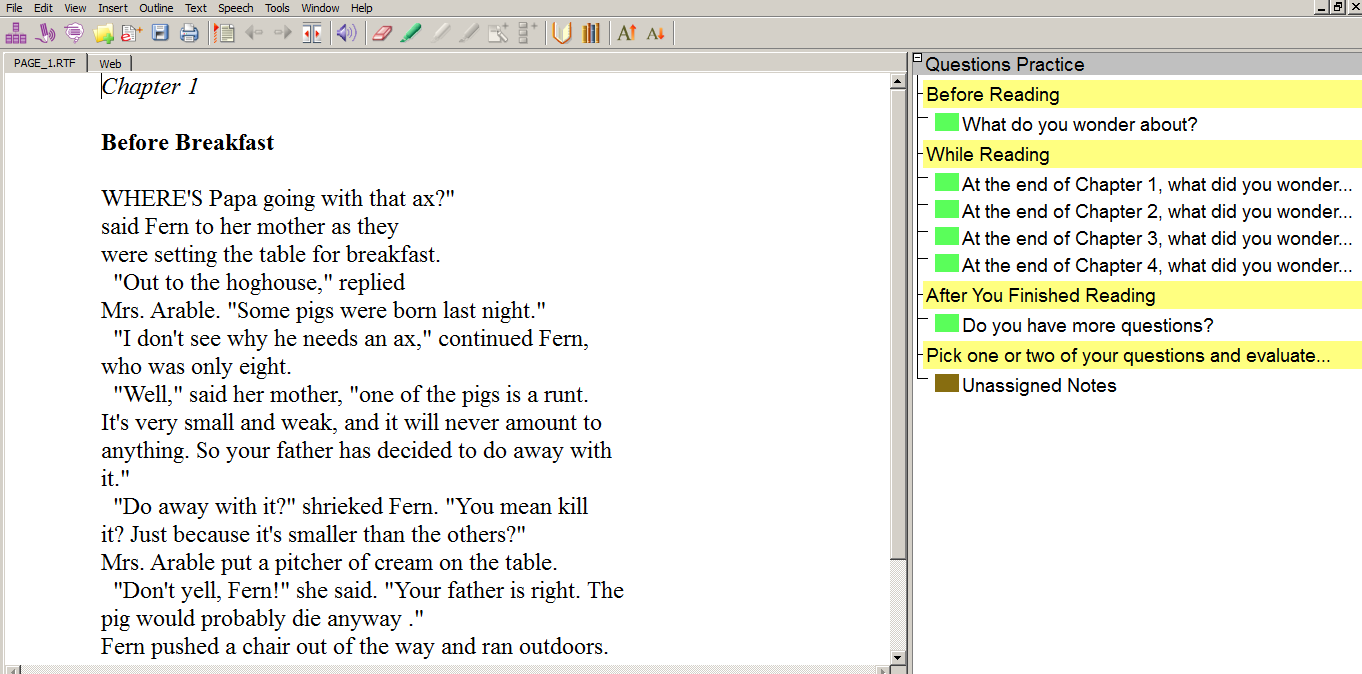The height and width of the screenshot is (674, 1362).
Task: Click the purple building-blocks icon in toolbar
Action: coord(16,33)
